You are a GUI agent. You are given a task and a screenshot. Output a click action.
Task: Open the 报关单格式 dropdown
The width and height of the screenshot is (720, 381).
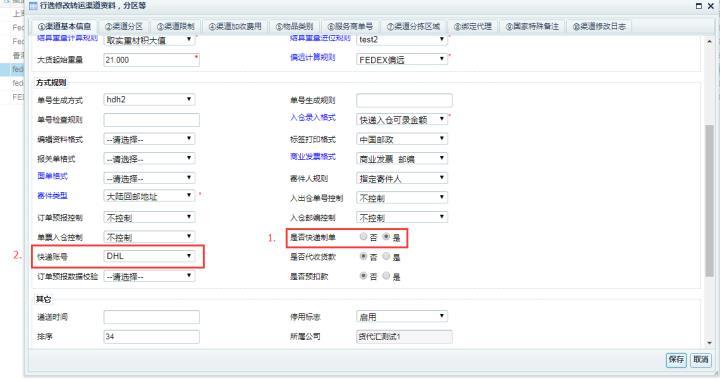(x=149, y=159)
